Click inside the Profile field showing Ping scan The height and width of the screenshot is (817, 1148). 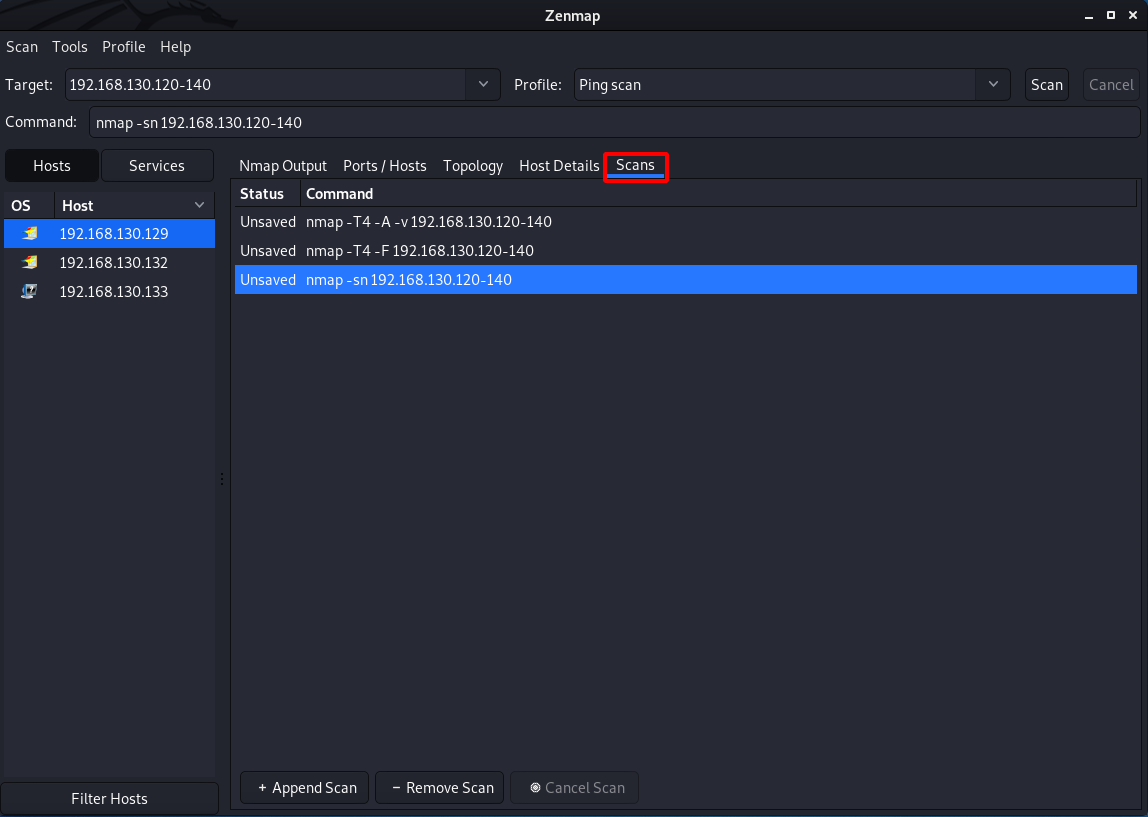tap(775, 84)
